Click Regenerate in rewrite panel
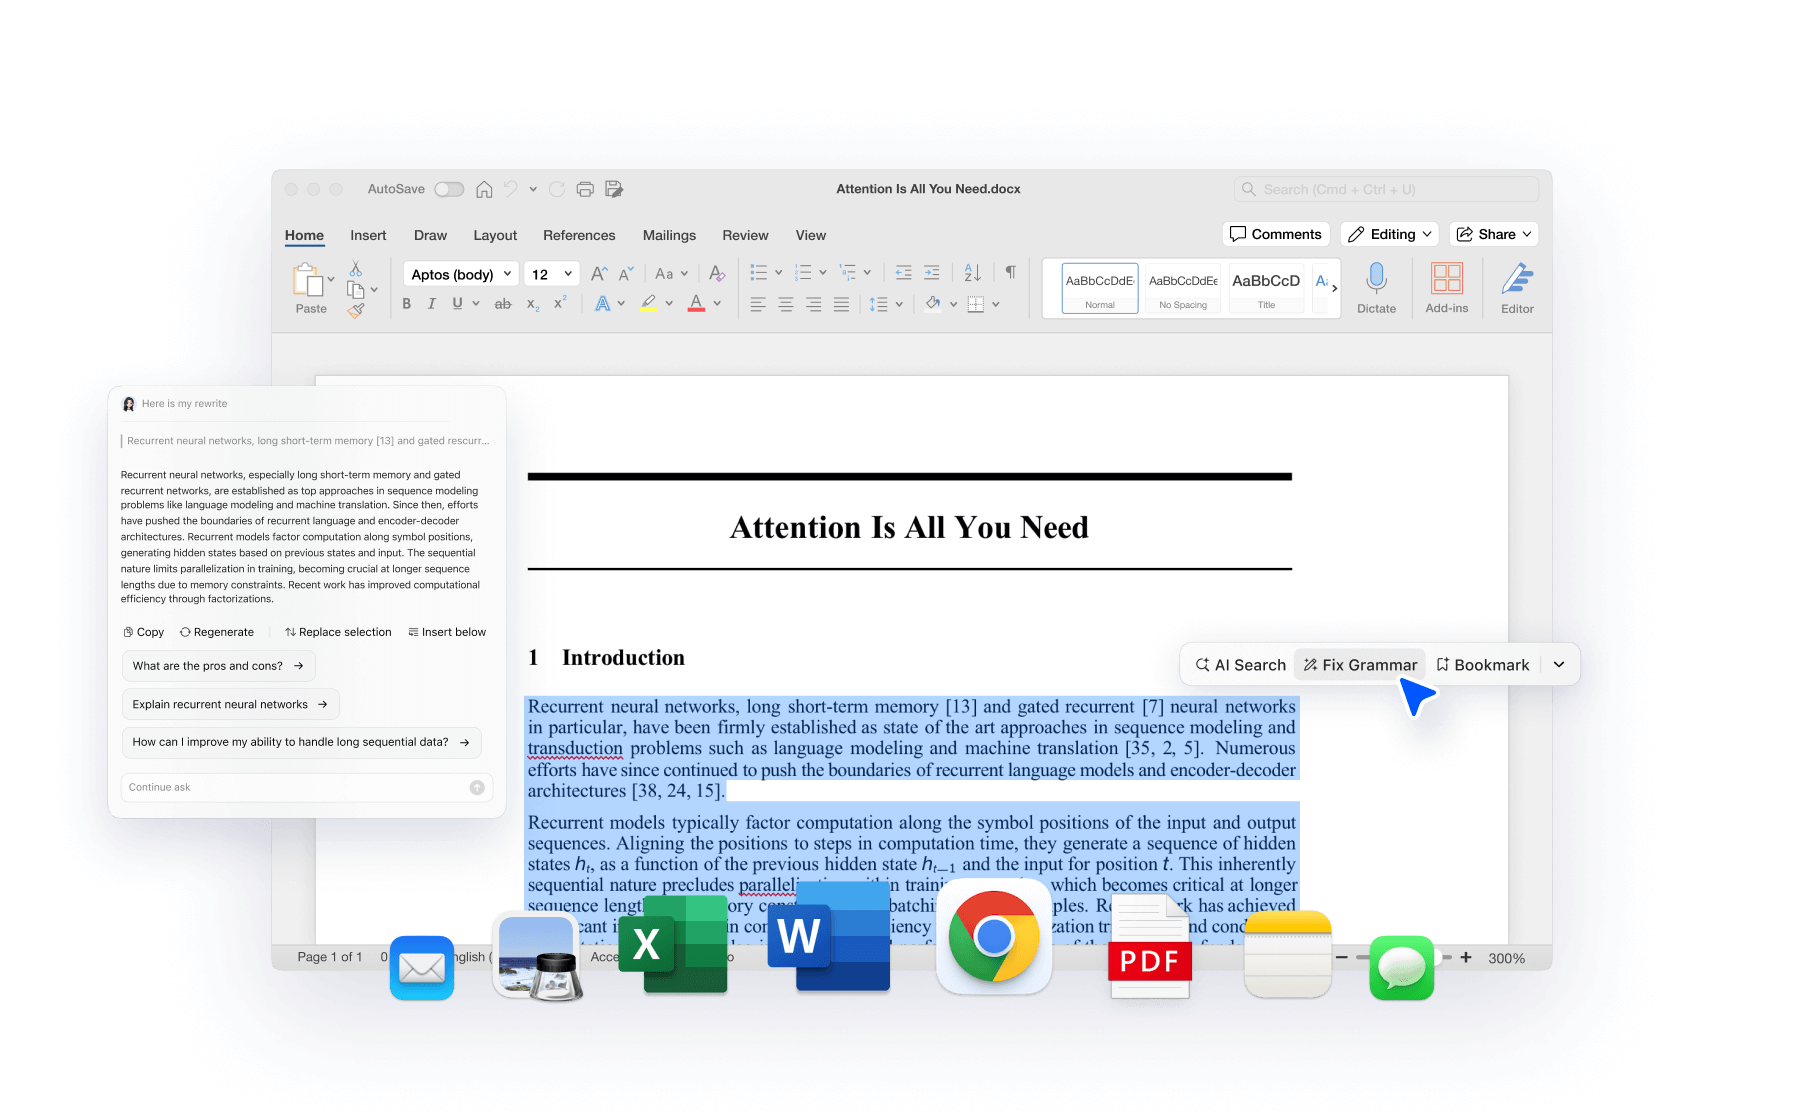The image size is (1800, 1120). [x=217, y=632]
